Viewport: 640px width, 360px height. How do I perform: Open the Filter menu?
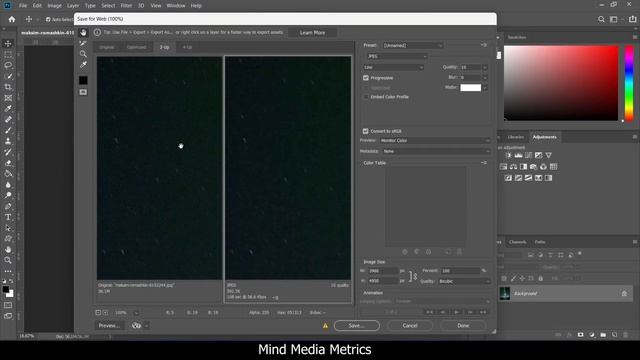click(x=126, y=6)
